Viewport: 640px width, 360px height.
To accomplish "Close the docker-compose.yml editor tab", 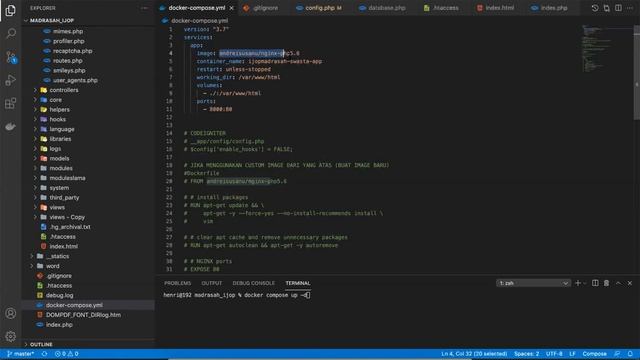I will [x=231, y=8].
